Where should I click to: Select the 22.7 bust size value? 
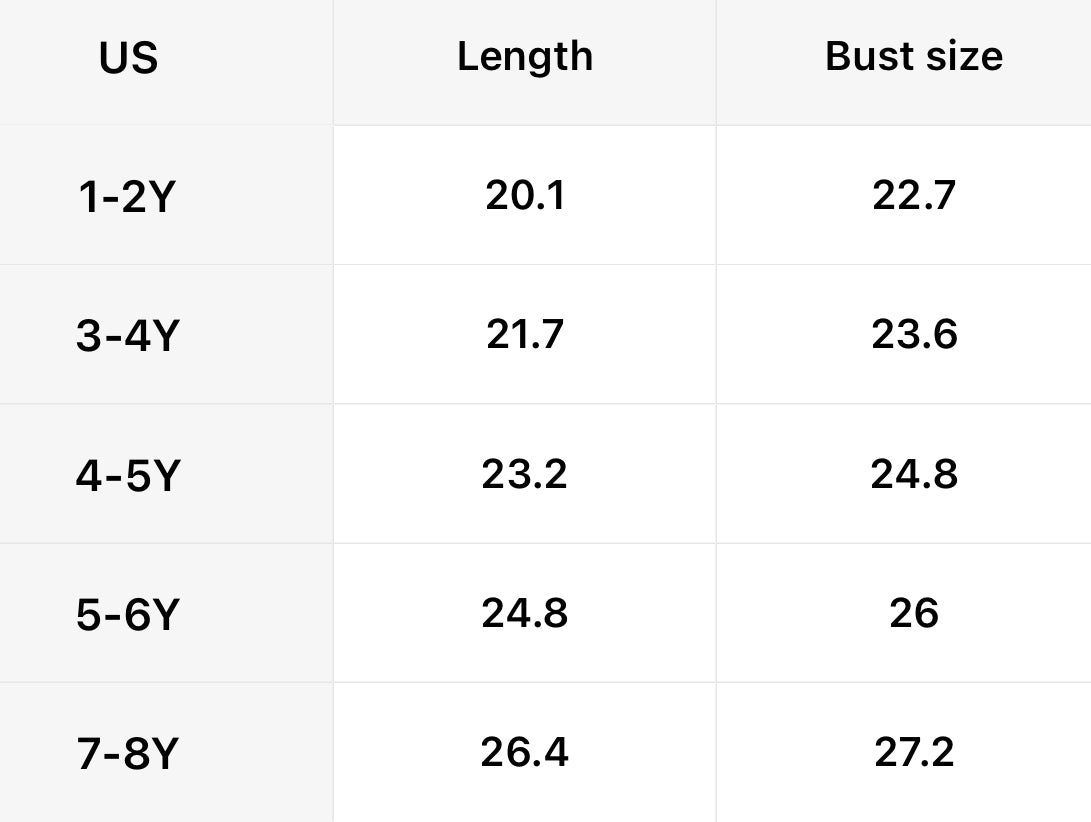pos(914,195)
